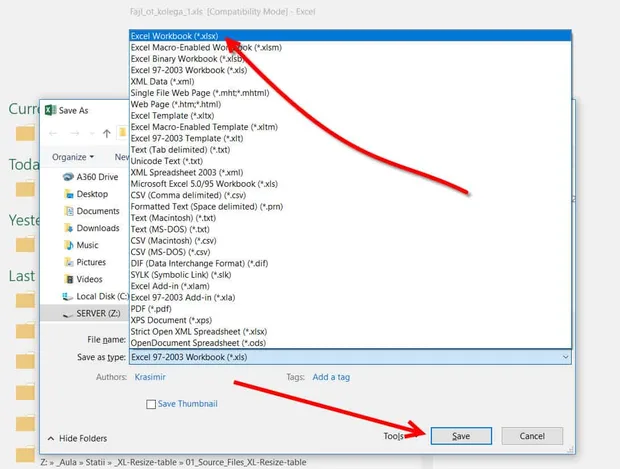
Task: Choose Excel Add-in (*.xlam)
Action: point(350,286)
